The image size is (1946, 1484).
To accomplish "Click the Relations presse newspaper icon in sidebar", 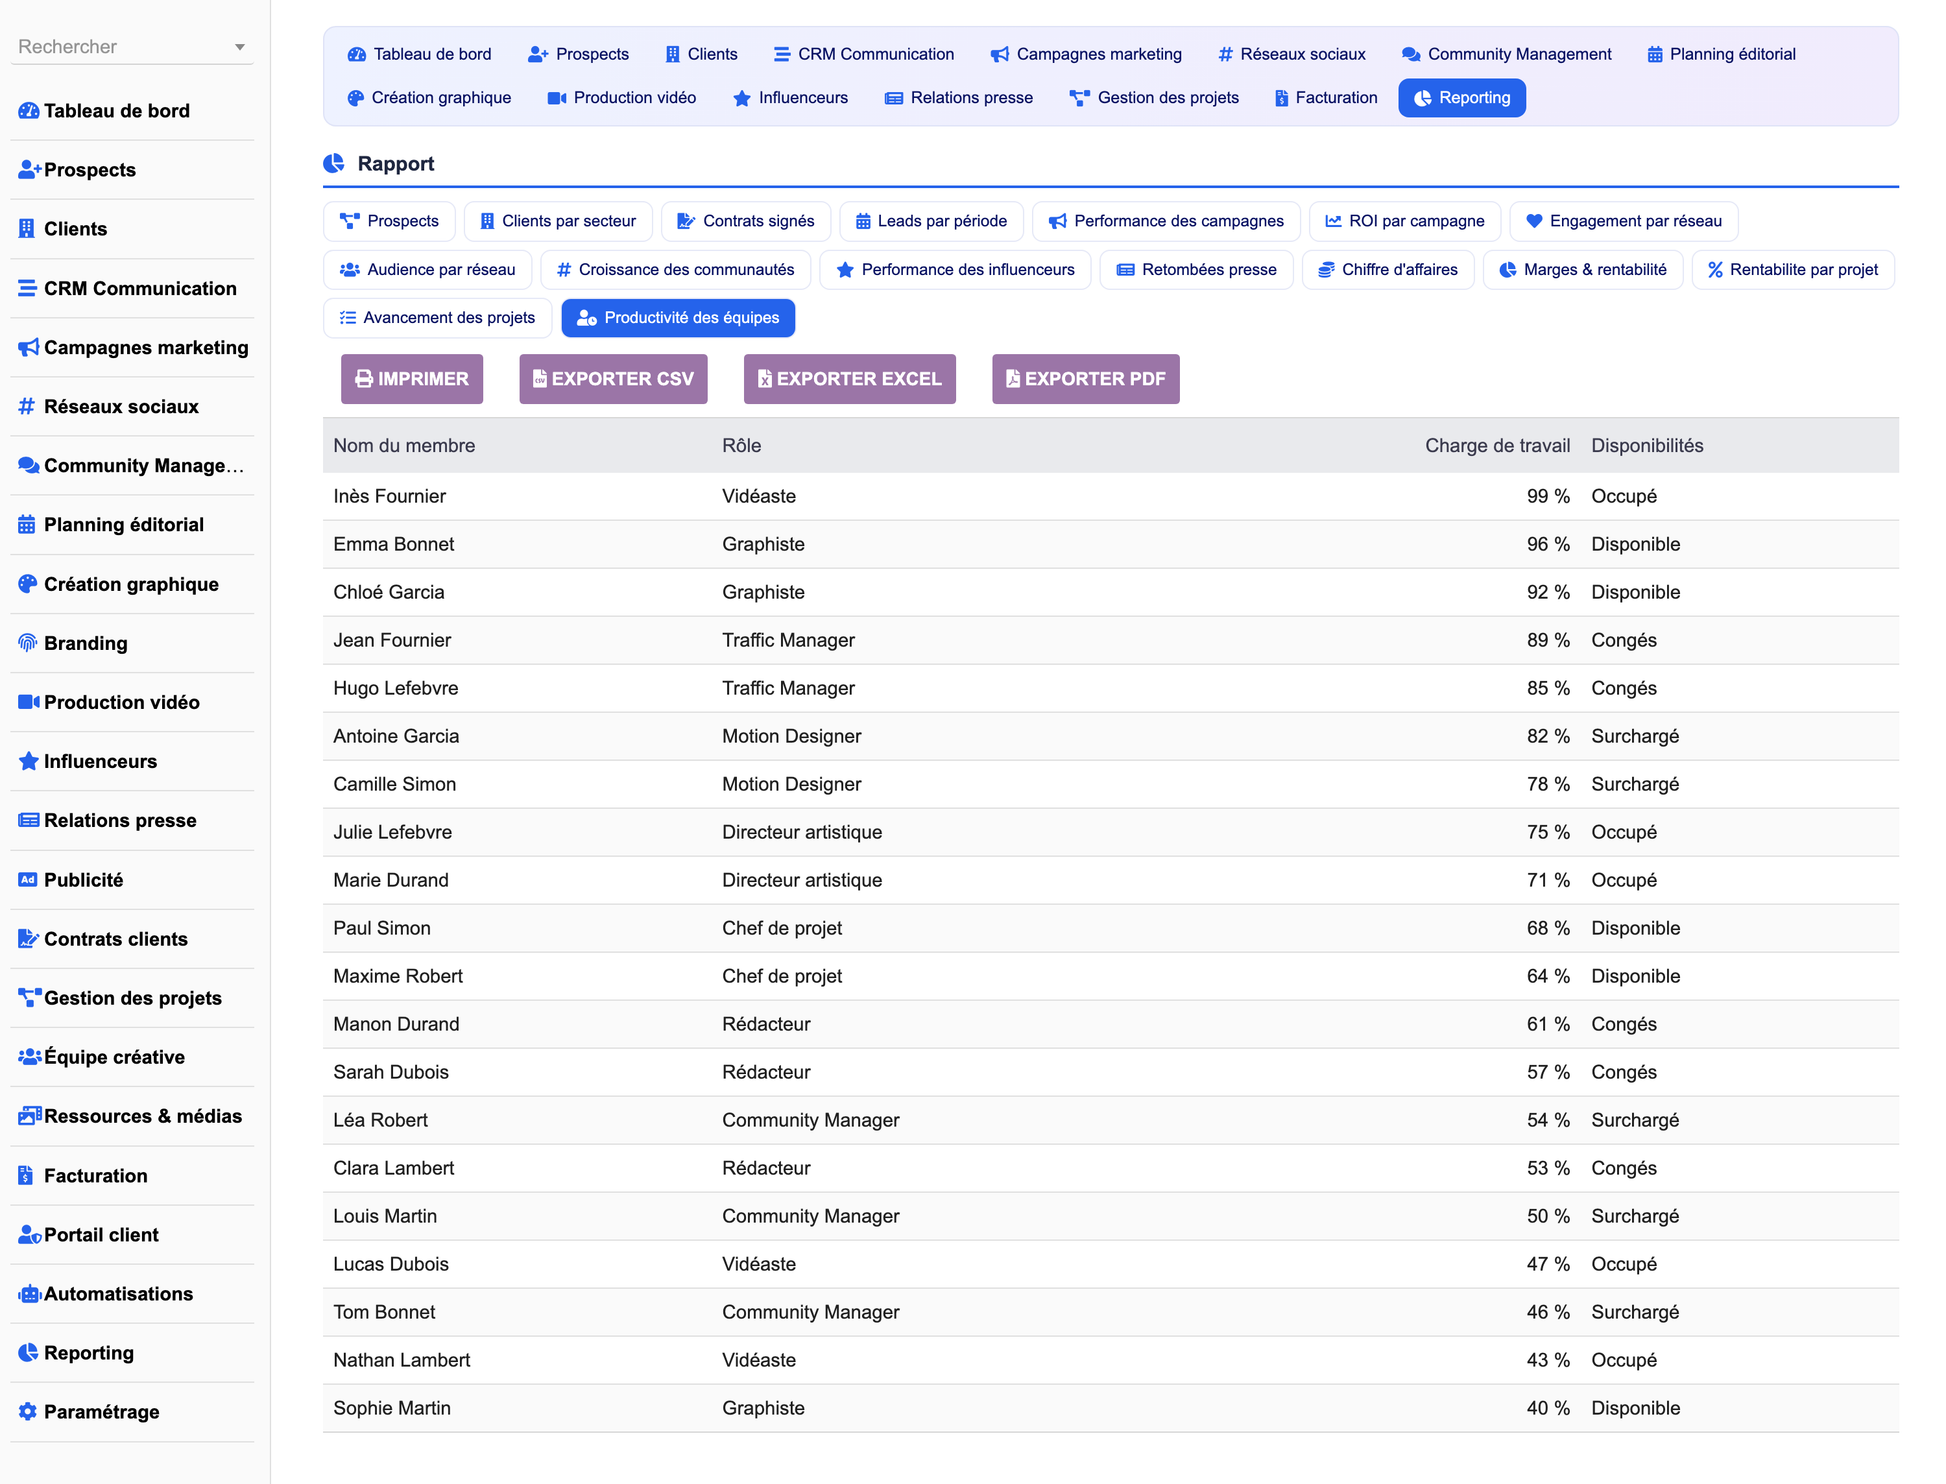I will 29,820.
